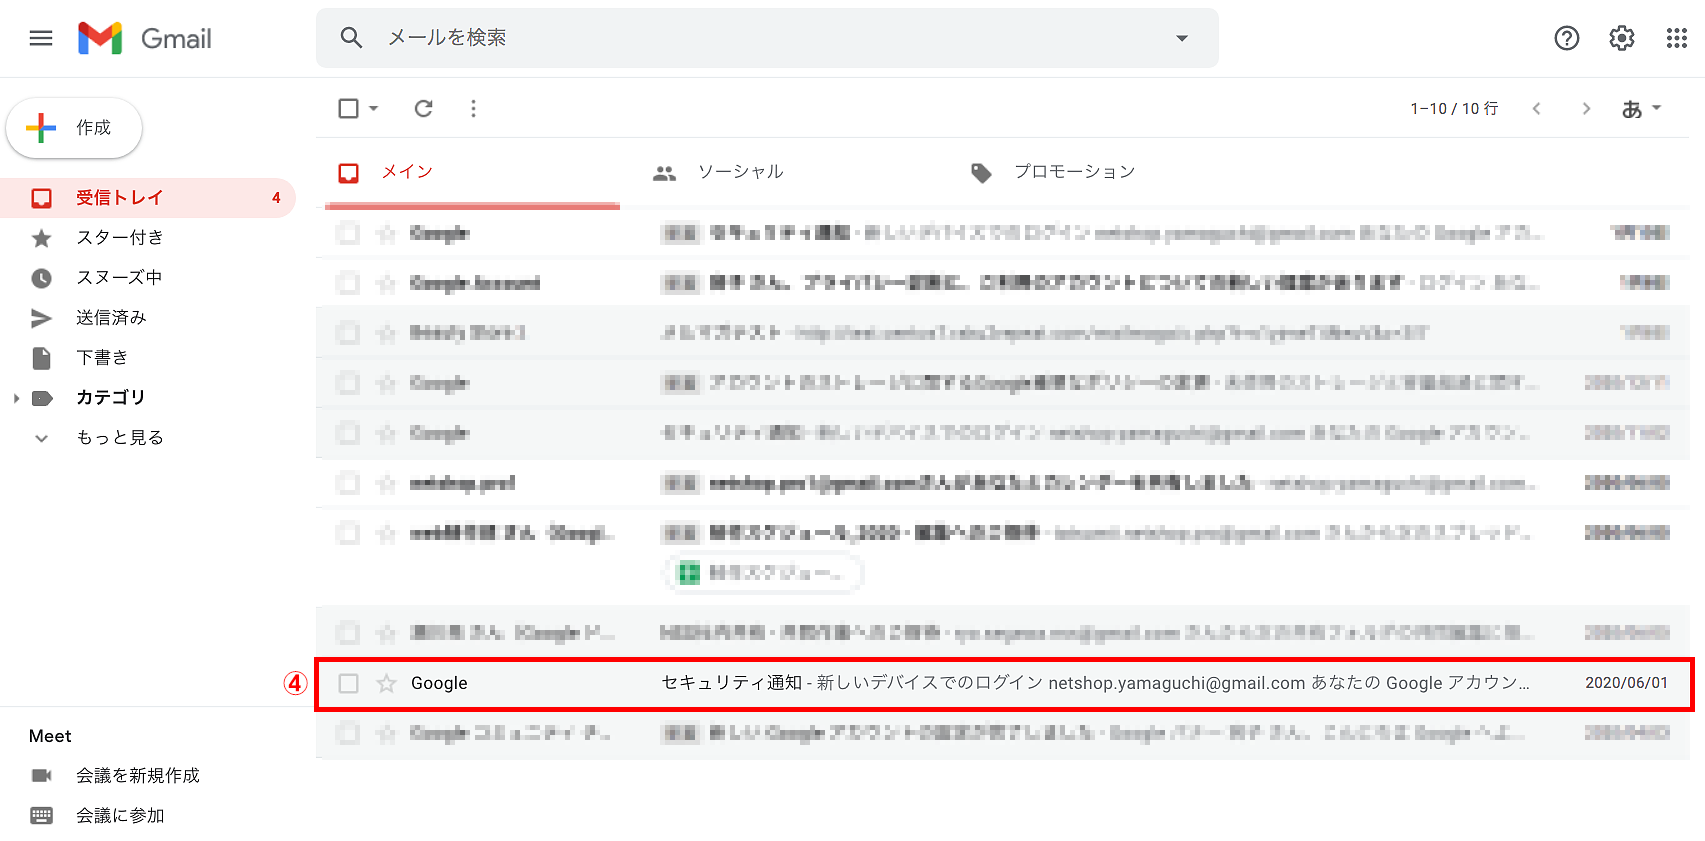
Task: Switch to the プロモーション tab
Action: [x=1074, y=172]
